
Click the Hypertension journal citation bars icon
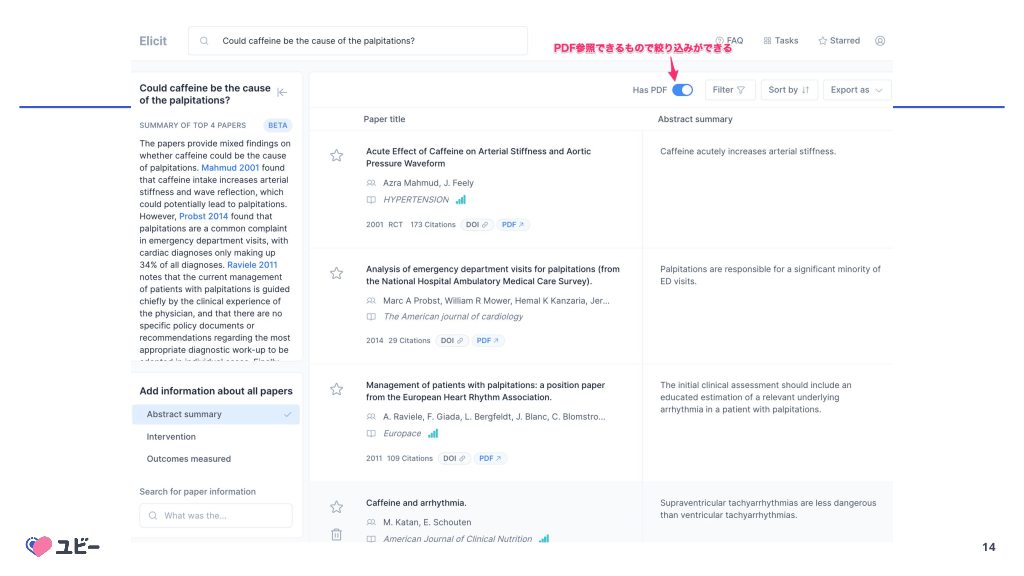[461, 200]
